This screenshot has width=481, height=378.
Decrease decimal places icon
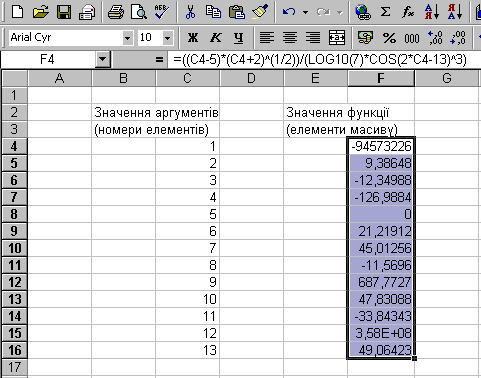(x=458, y=38)
